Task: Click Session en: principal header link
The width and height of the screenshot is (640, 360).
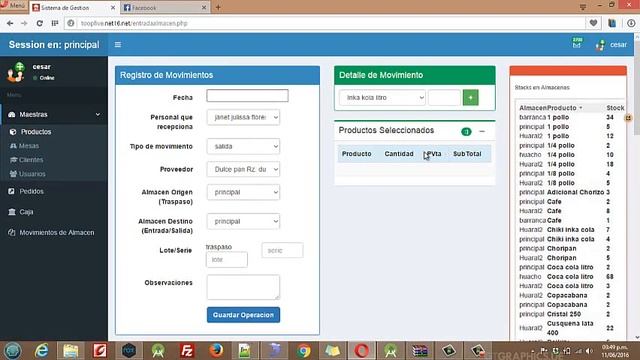Action: 54,44
